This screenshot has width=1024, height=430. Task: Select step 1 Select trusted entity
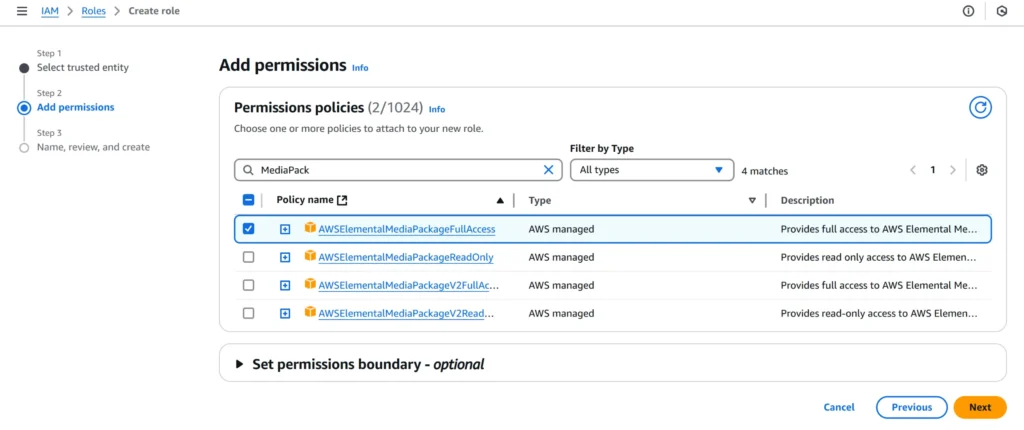82,67
